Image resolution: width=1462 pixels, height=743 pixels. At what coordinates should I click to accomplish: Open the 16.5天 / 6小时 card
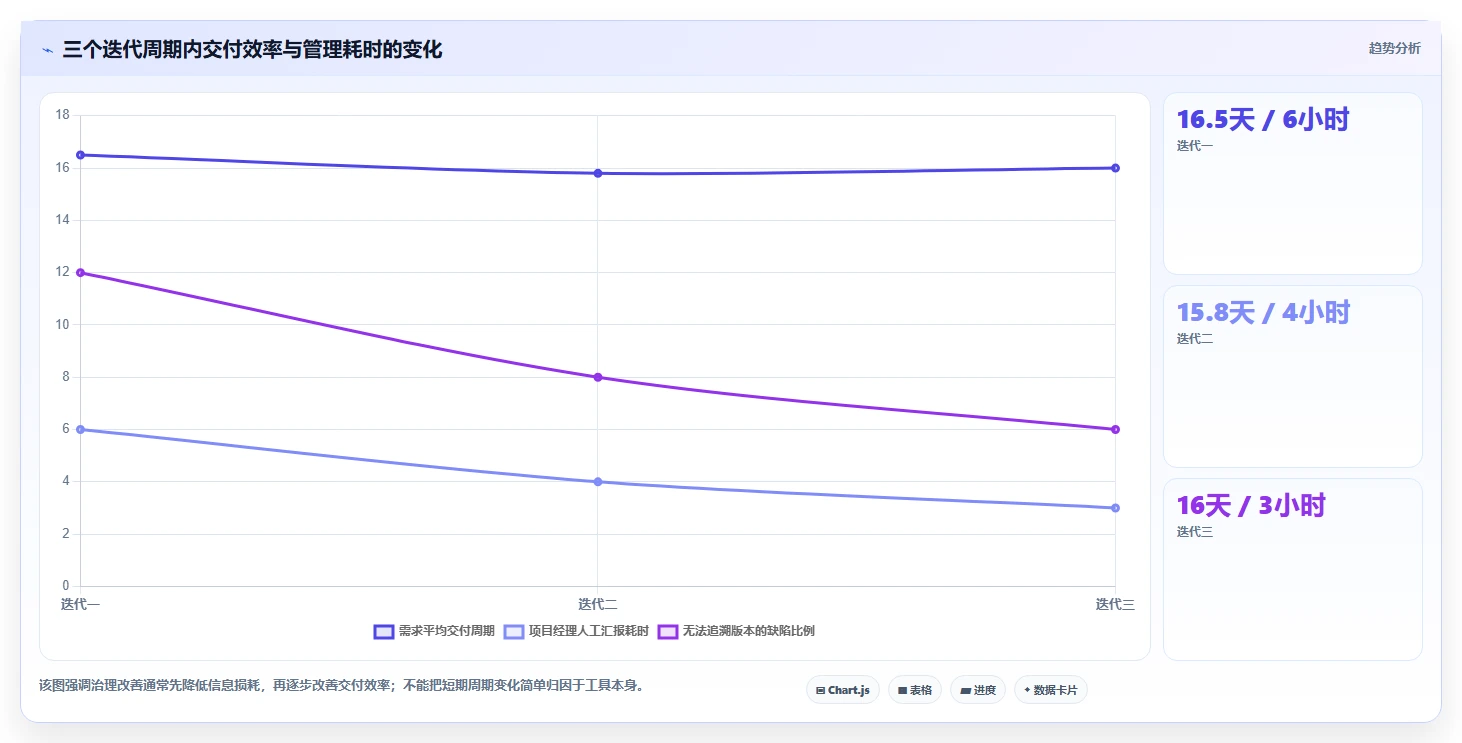pyautogui.click(x=1292, y=183)
